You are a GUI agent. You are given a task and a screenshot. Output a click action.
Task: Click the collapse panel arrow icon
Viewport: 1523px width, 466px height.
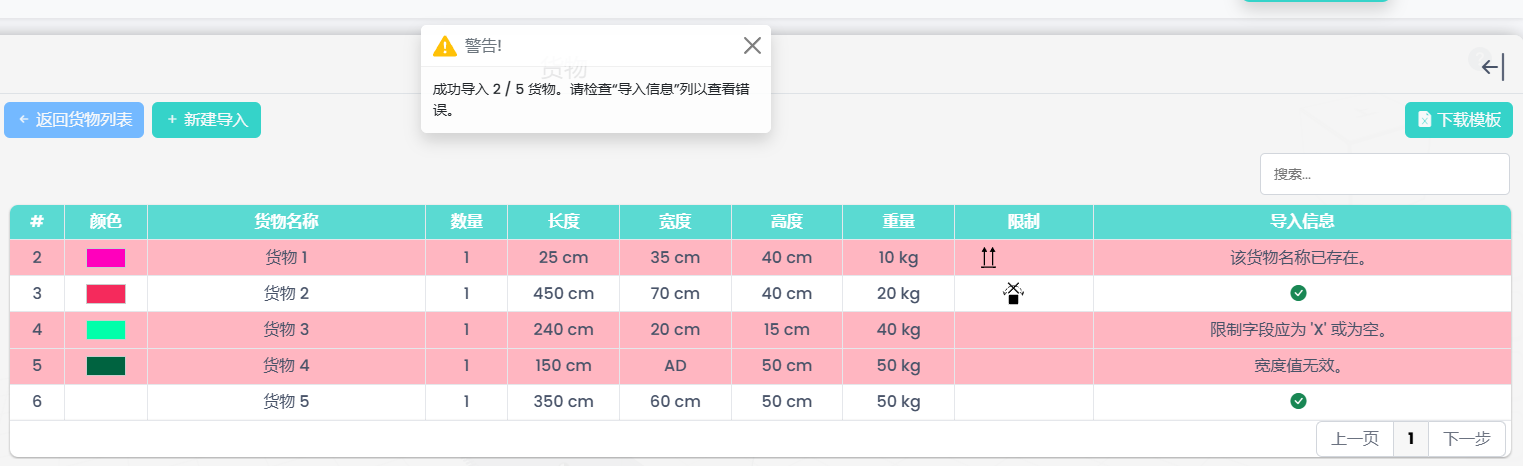(1492, 67)
